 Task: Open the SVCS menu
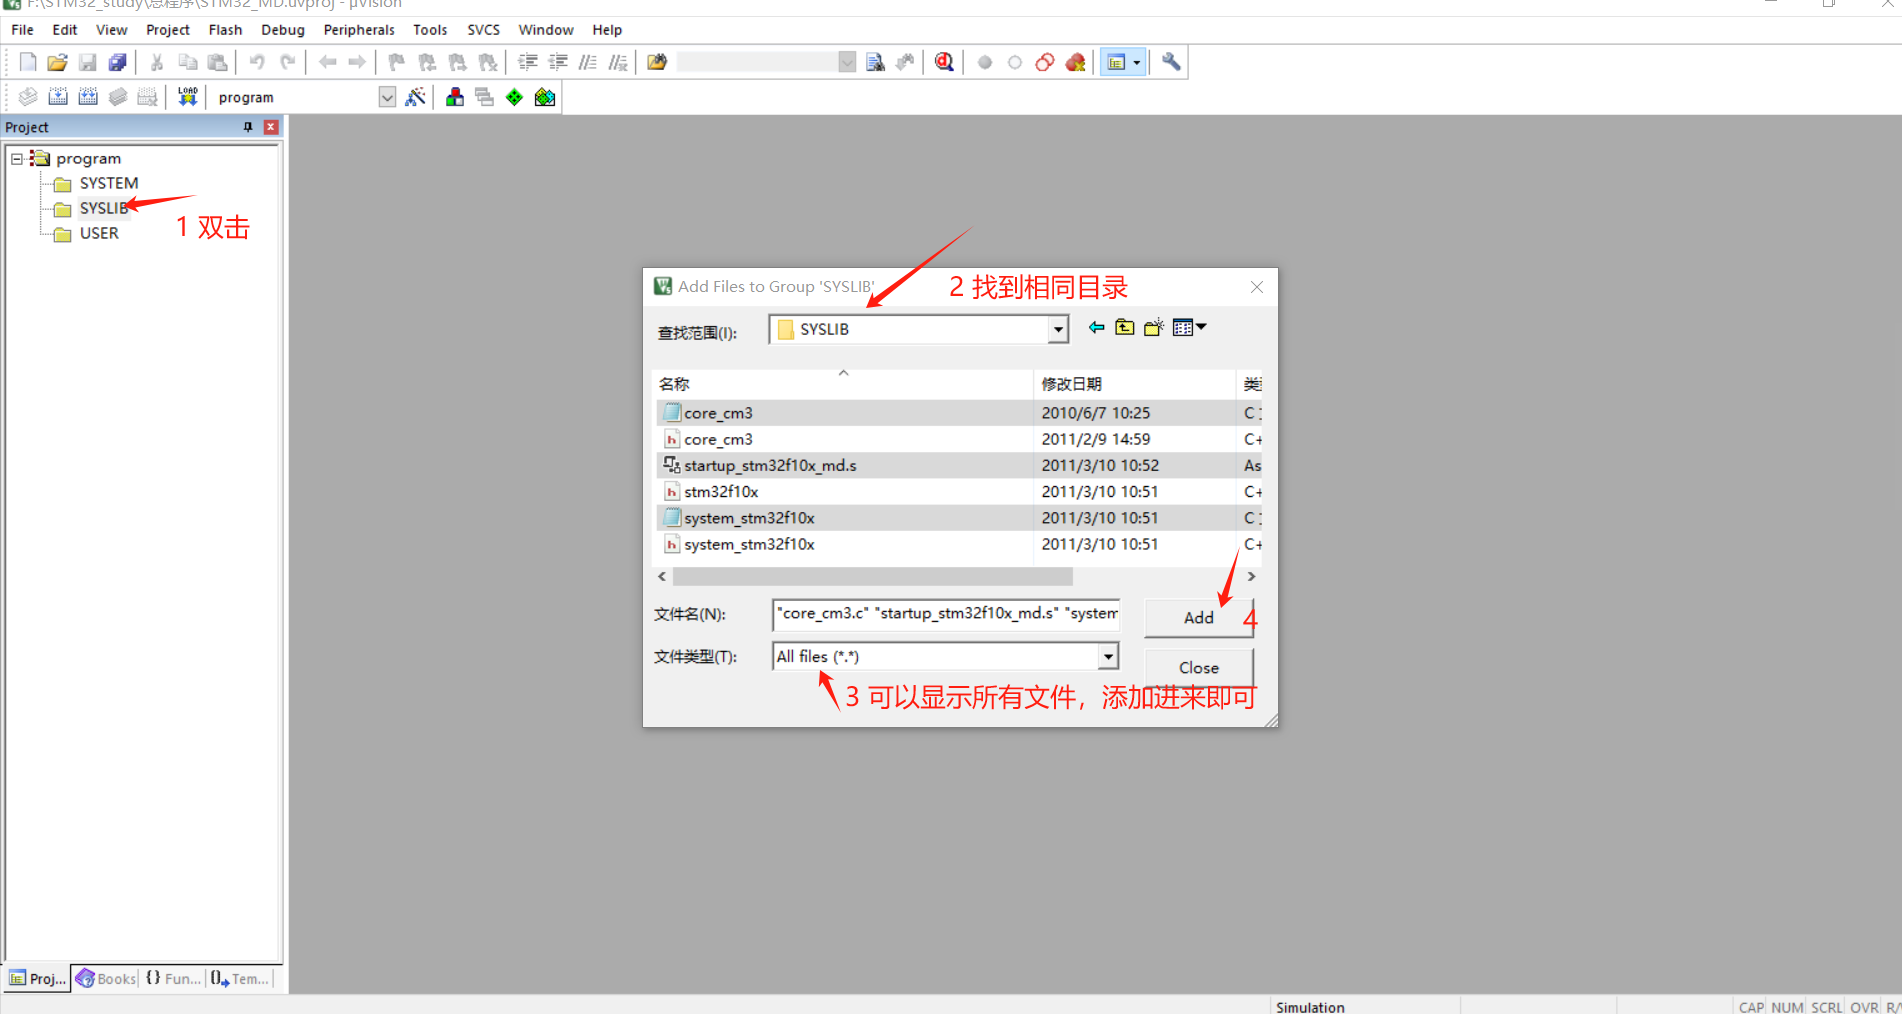[484, 30]
